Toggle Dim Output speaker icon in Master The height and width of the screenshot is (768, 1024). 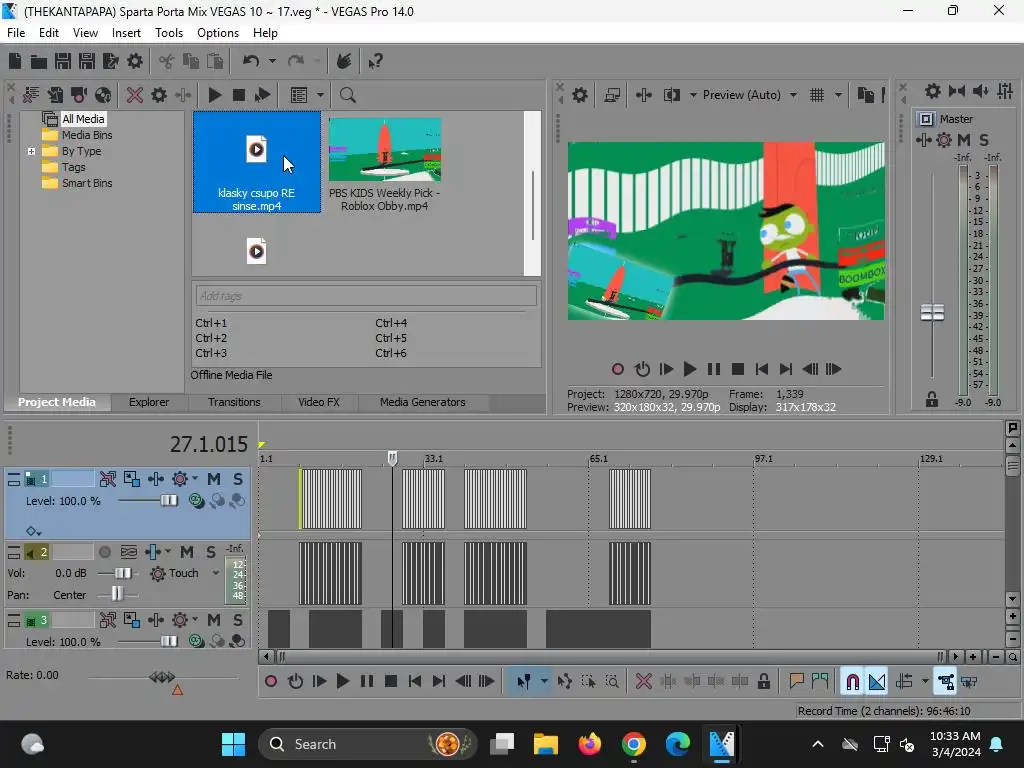(981, 91)
